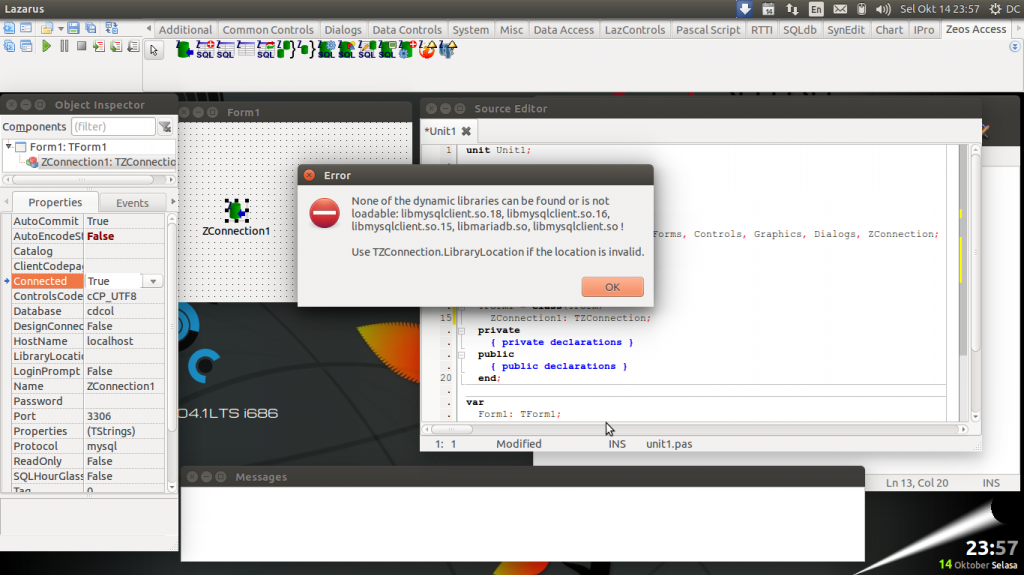Pause the running program
Screen dimensions: 1024x575
pos(64,46)
